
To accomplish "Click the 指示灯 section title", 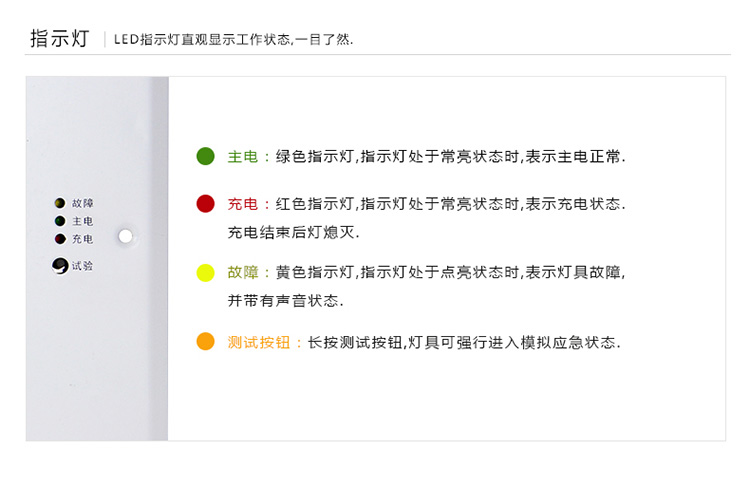I will pyautogui.click(x=59, y=39).
